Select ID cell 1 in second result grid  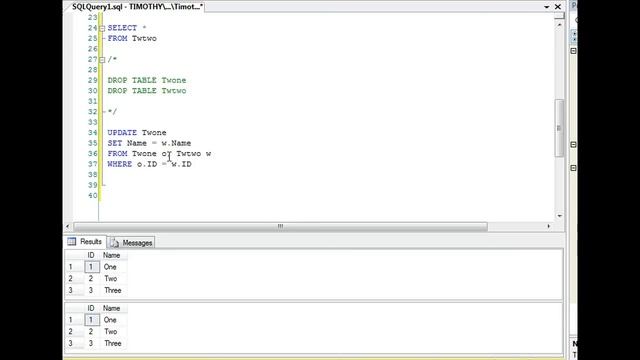91,320
